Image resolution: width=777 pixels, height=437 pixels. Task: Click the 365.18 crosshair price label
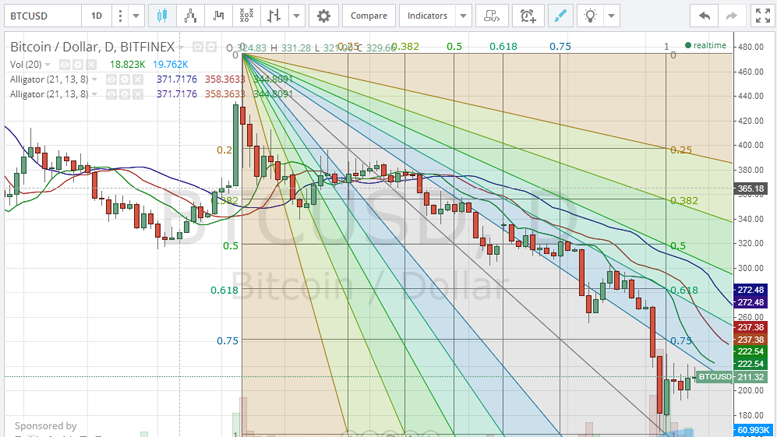coord(750,188)
